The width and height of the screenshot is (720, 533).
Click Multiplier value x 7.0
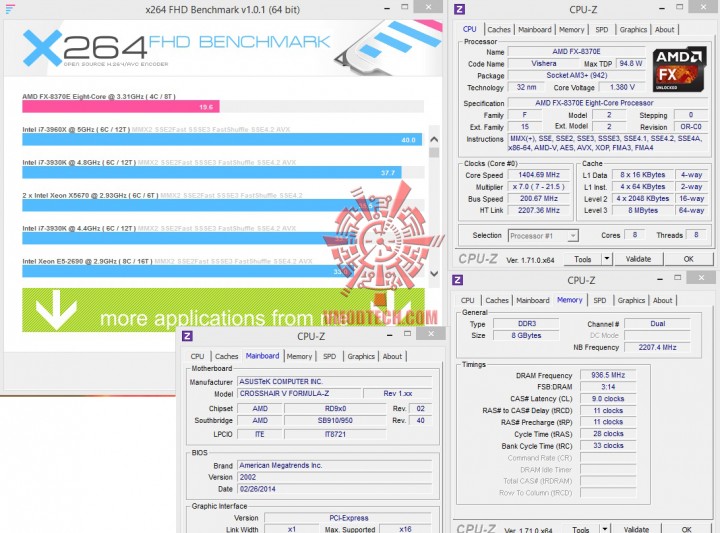[x=539, y=187]
